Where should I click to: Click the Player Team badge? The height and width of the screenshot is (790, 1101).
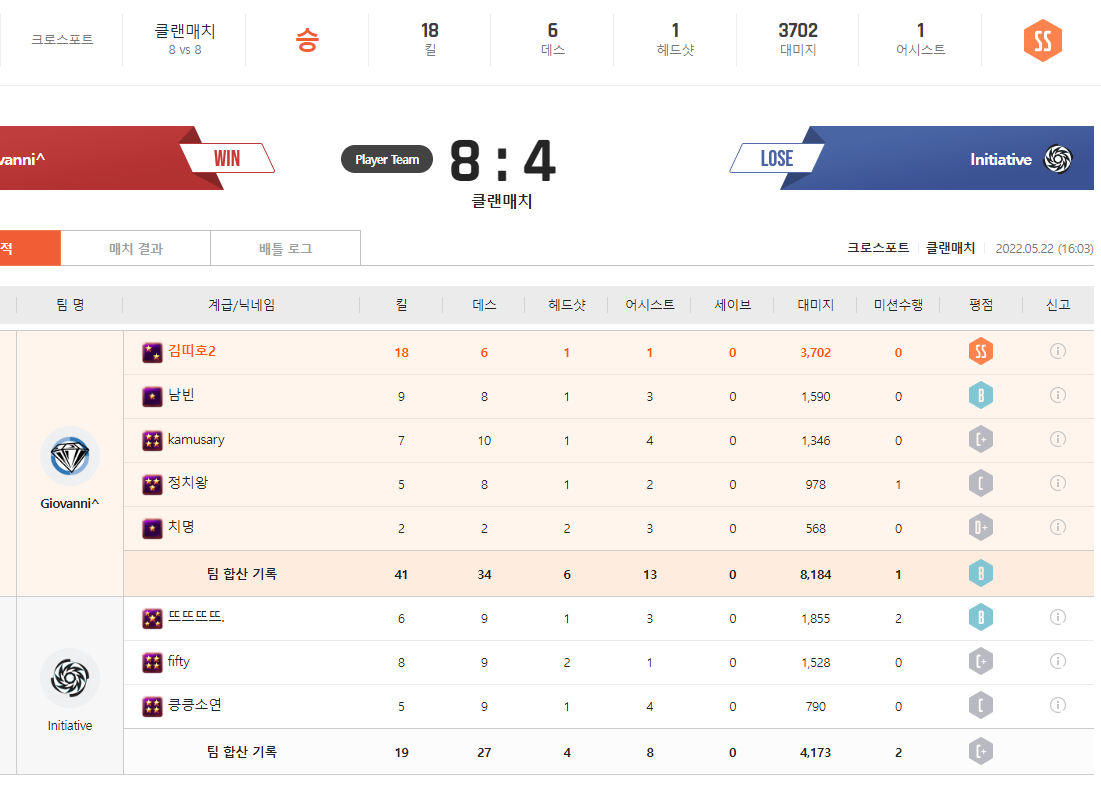387,159
